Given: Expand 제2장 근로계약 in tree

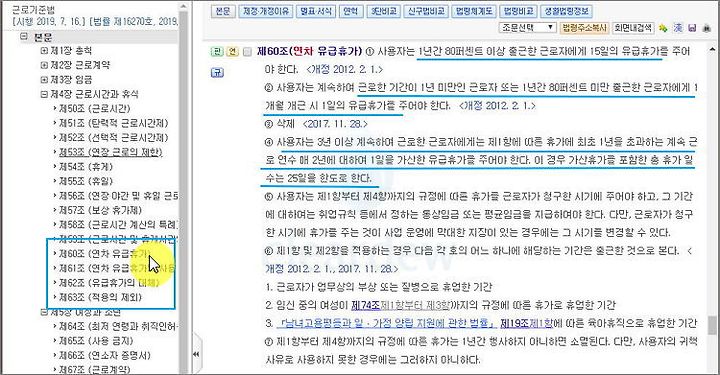Looking at the screenshot, I should coord(44,65).
